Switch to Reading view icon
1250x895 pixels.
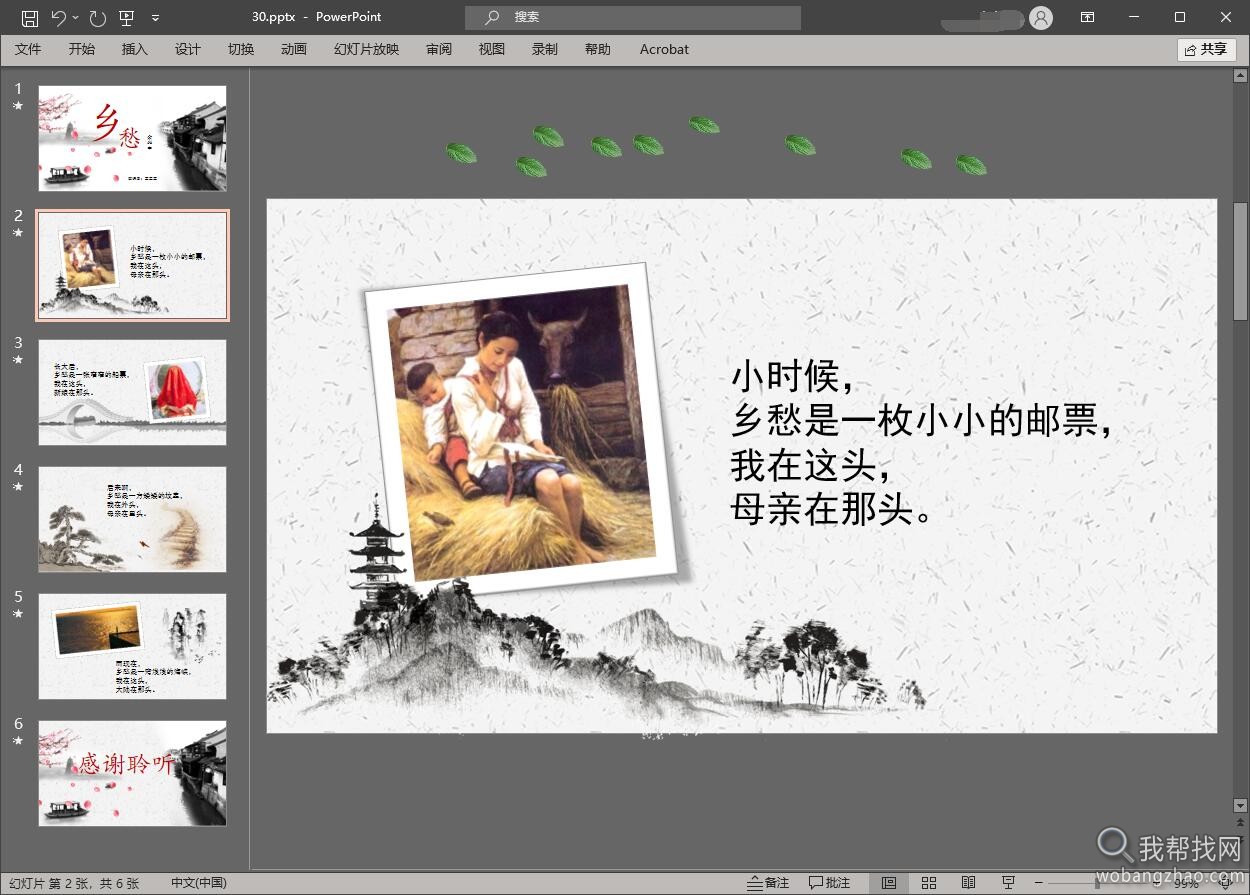[968, 884]
